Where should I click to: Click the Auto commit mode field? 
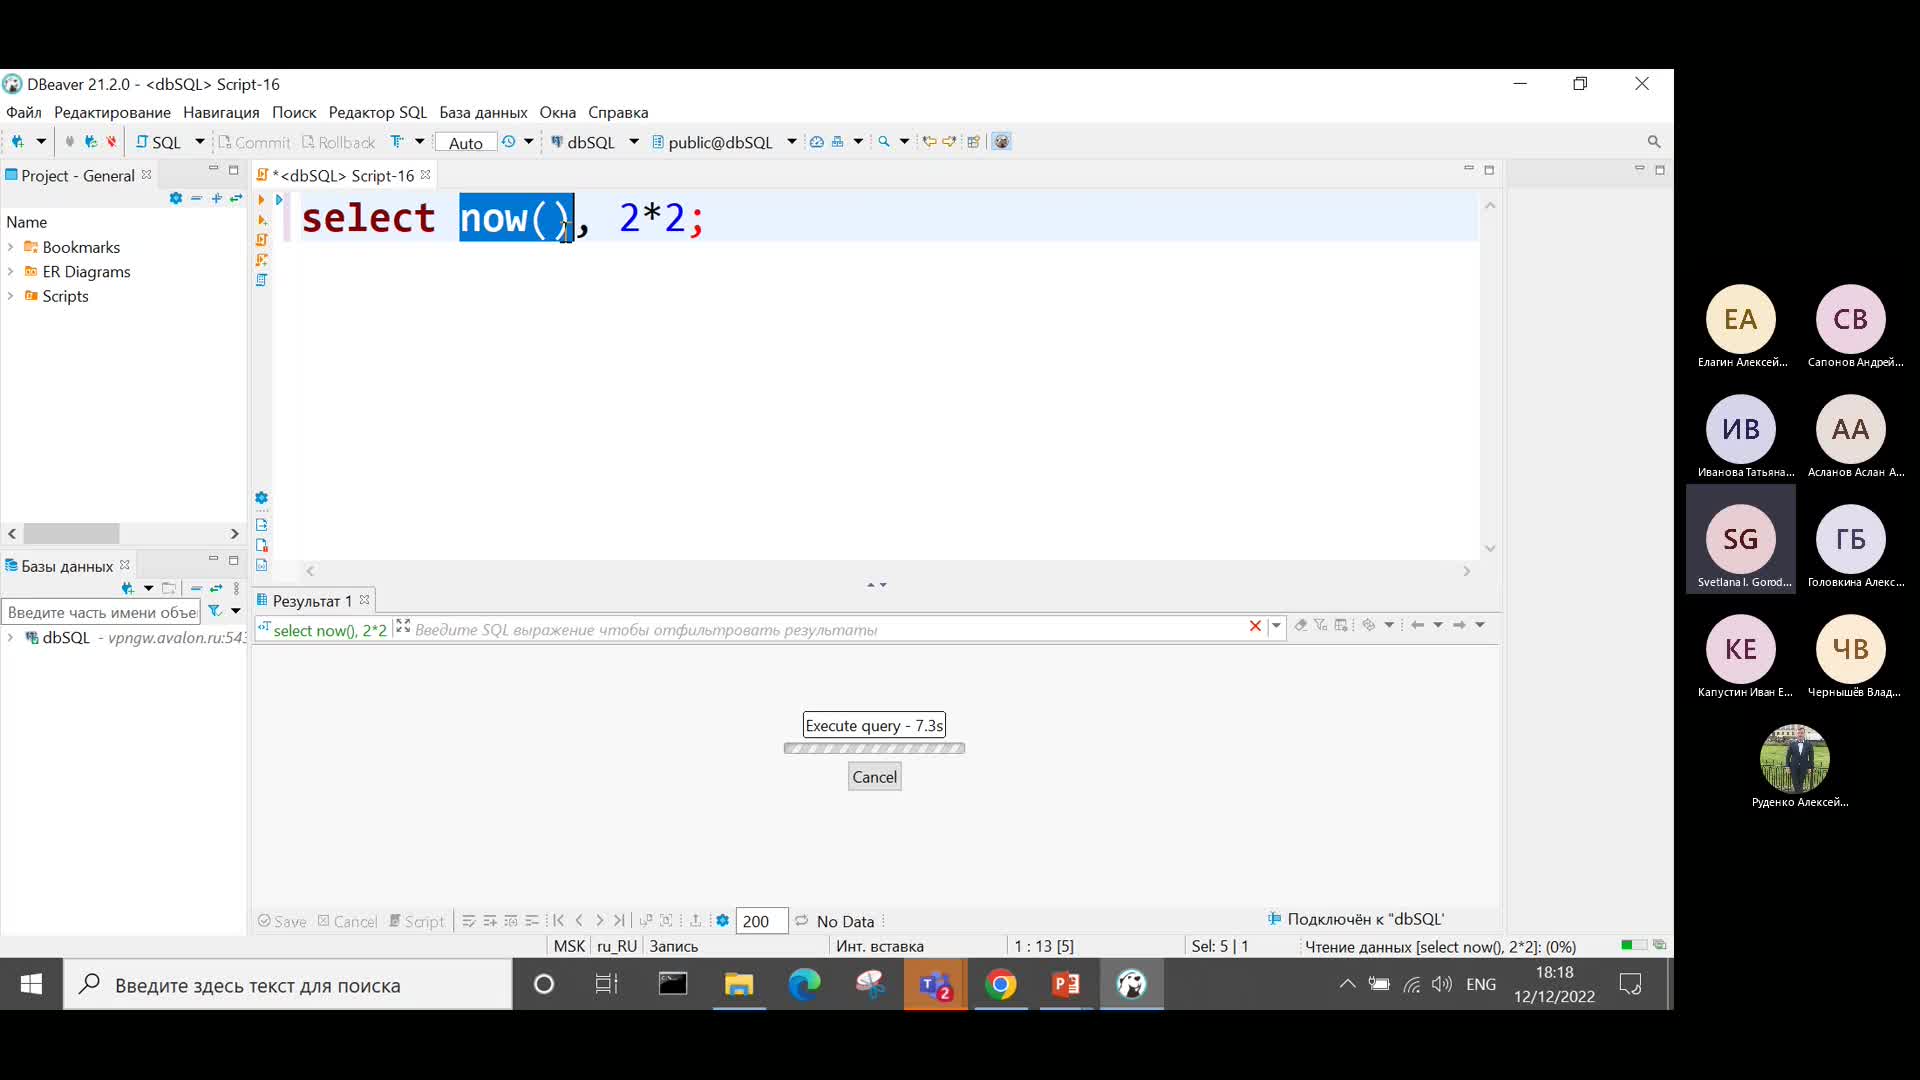(466, 143)
